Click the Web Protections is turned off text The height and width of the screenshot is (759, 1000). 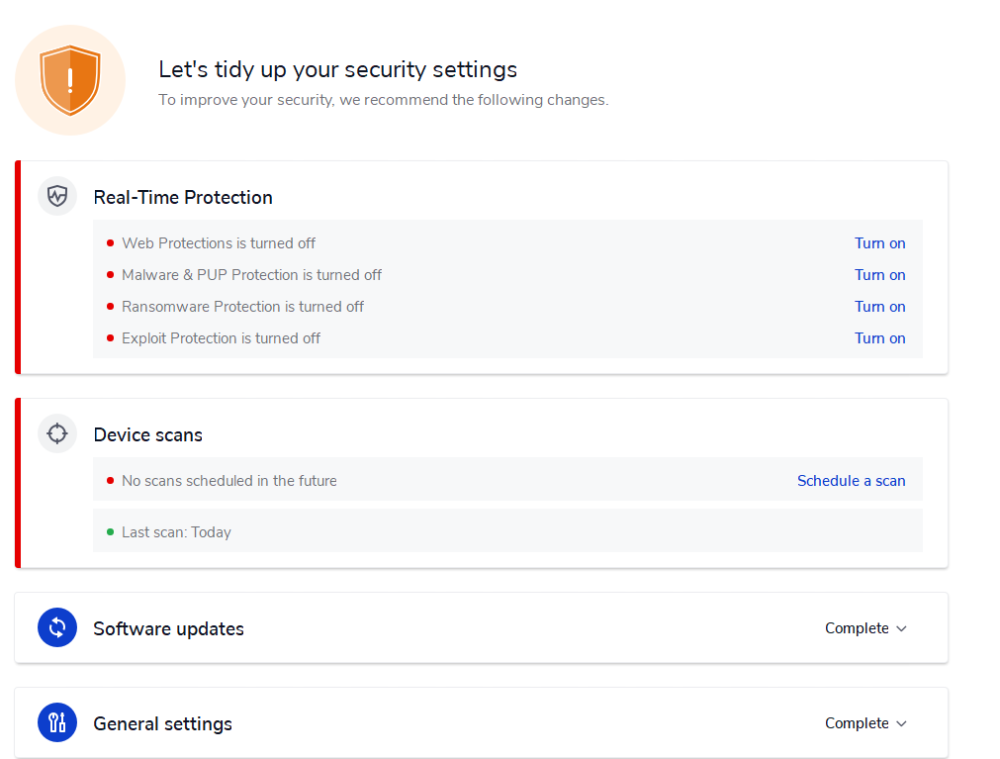pyautogui.click(x=218, y=243)
